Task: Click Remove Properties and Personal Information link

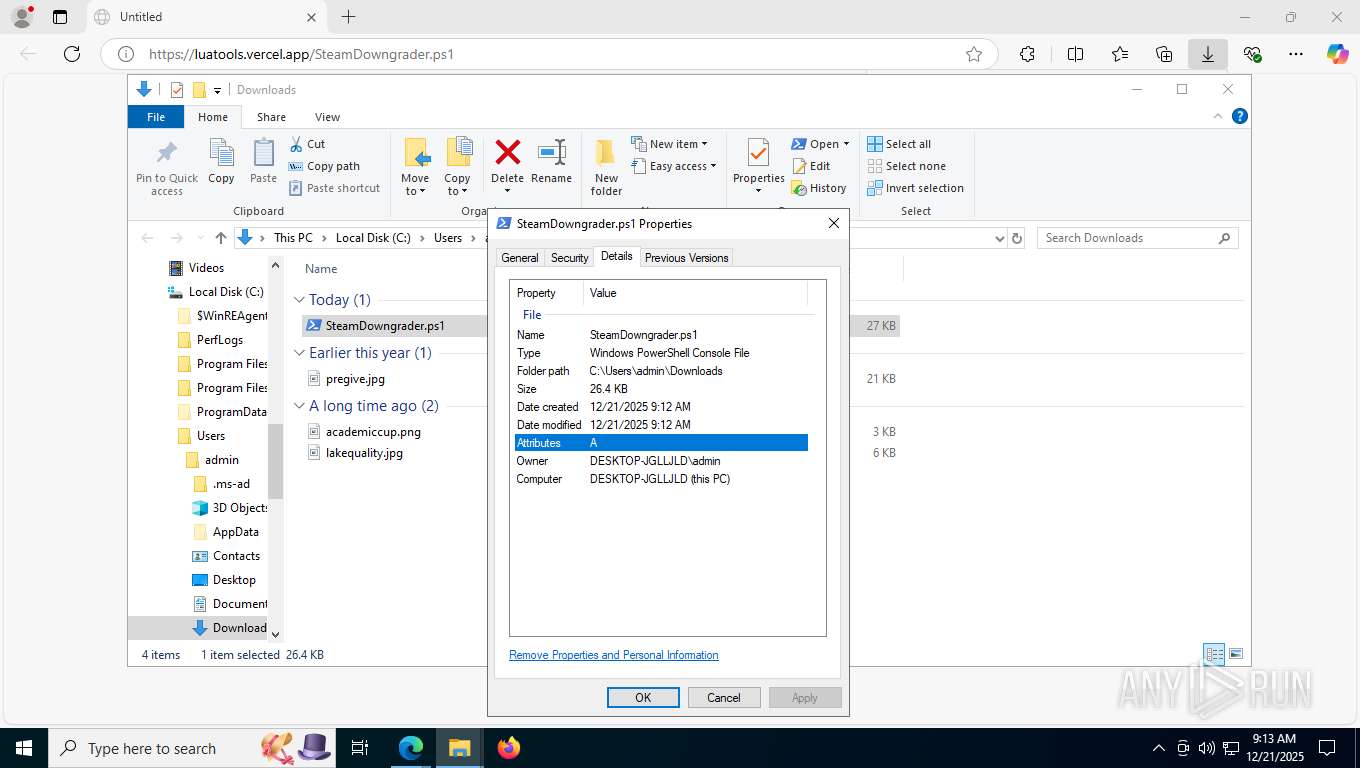Action: [x=614, y=655]
